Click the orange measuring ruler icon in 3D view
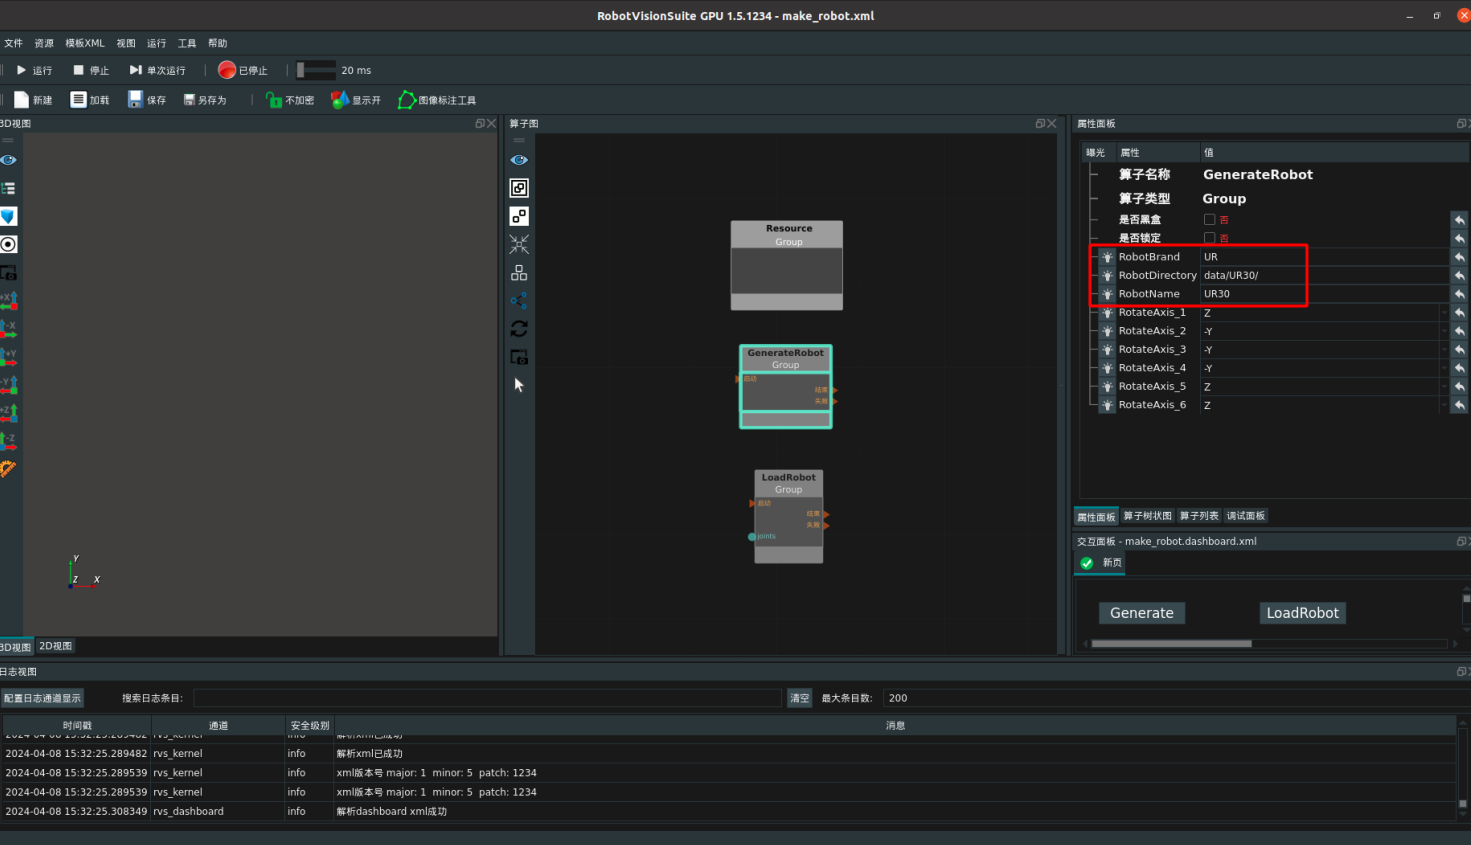 (x=9, y=468)
